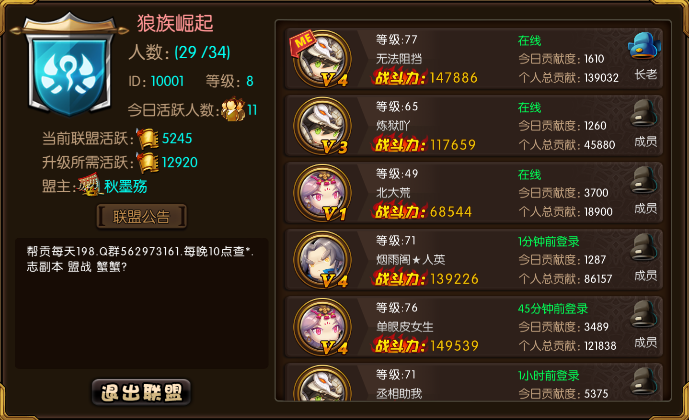Screen dimensions: 689x420
Task: Select member row 丞相助我
Action: [x=473, y=381]
